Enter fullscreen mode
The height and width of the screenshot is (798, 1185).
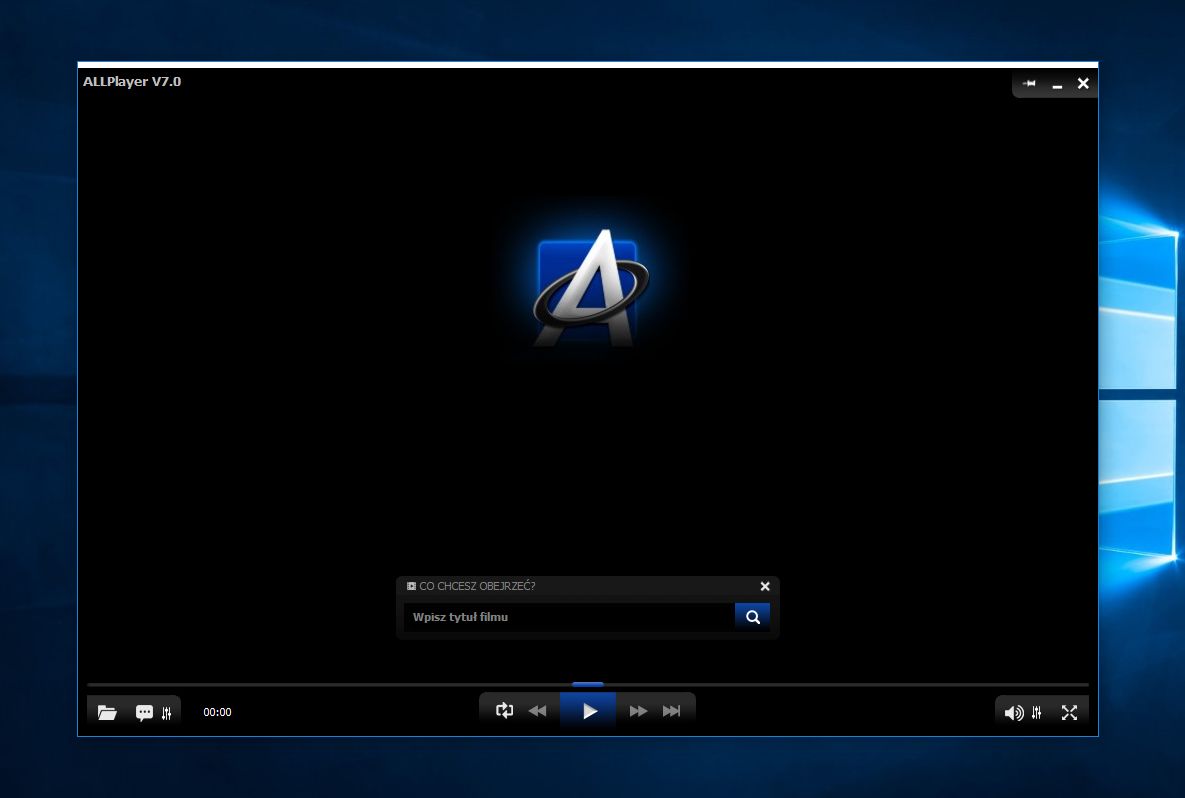point(1069,713)
